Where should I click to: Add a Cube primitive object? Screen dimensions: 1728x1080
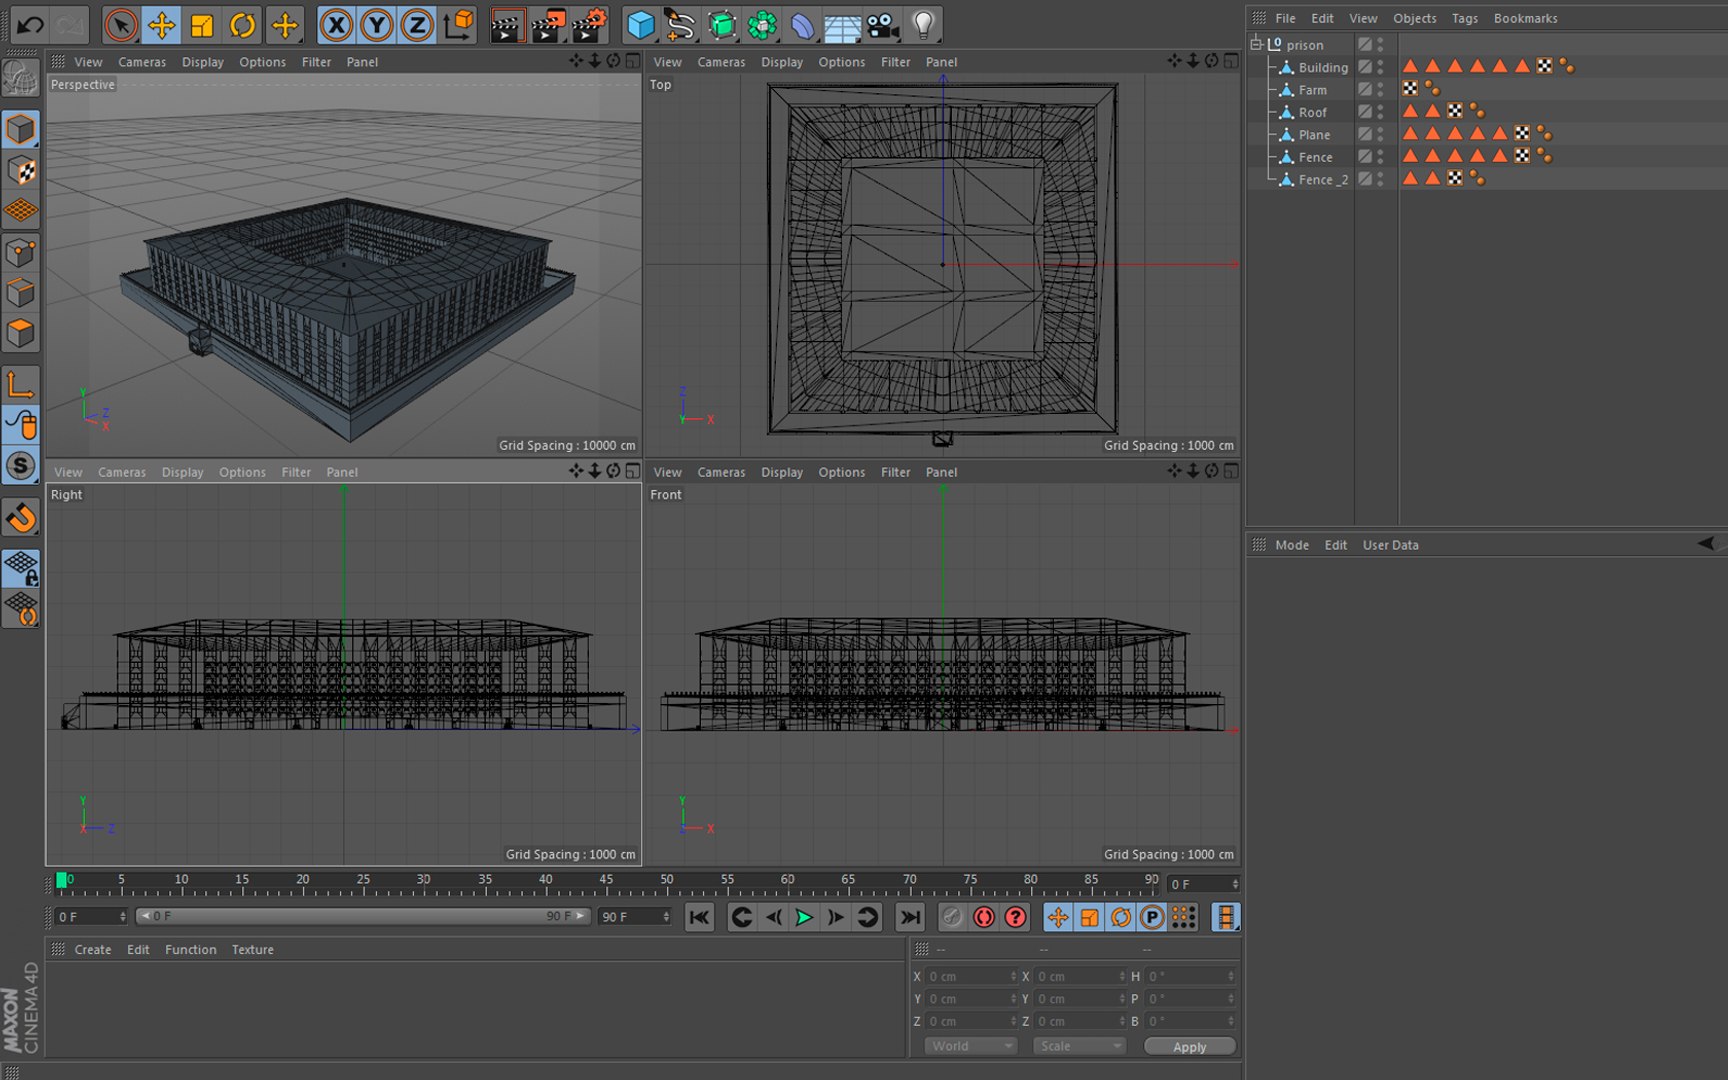640,25
